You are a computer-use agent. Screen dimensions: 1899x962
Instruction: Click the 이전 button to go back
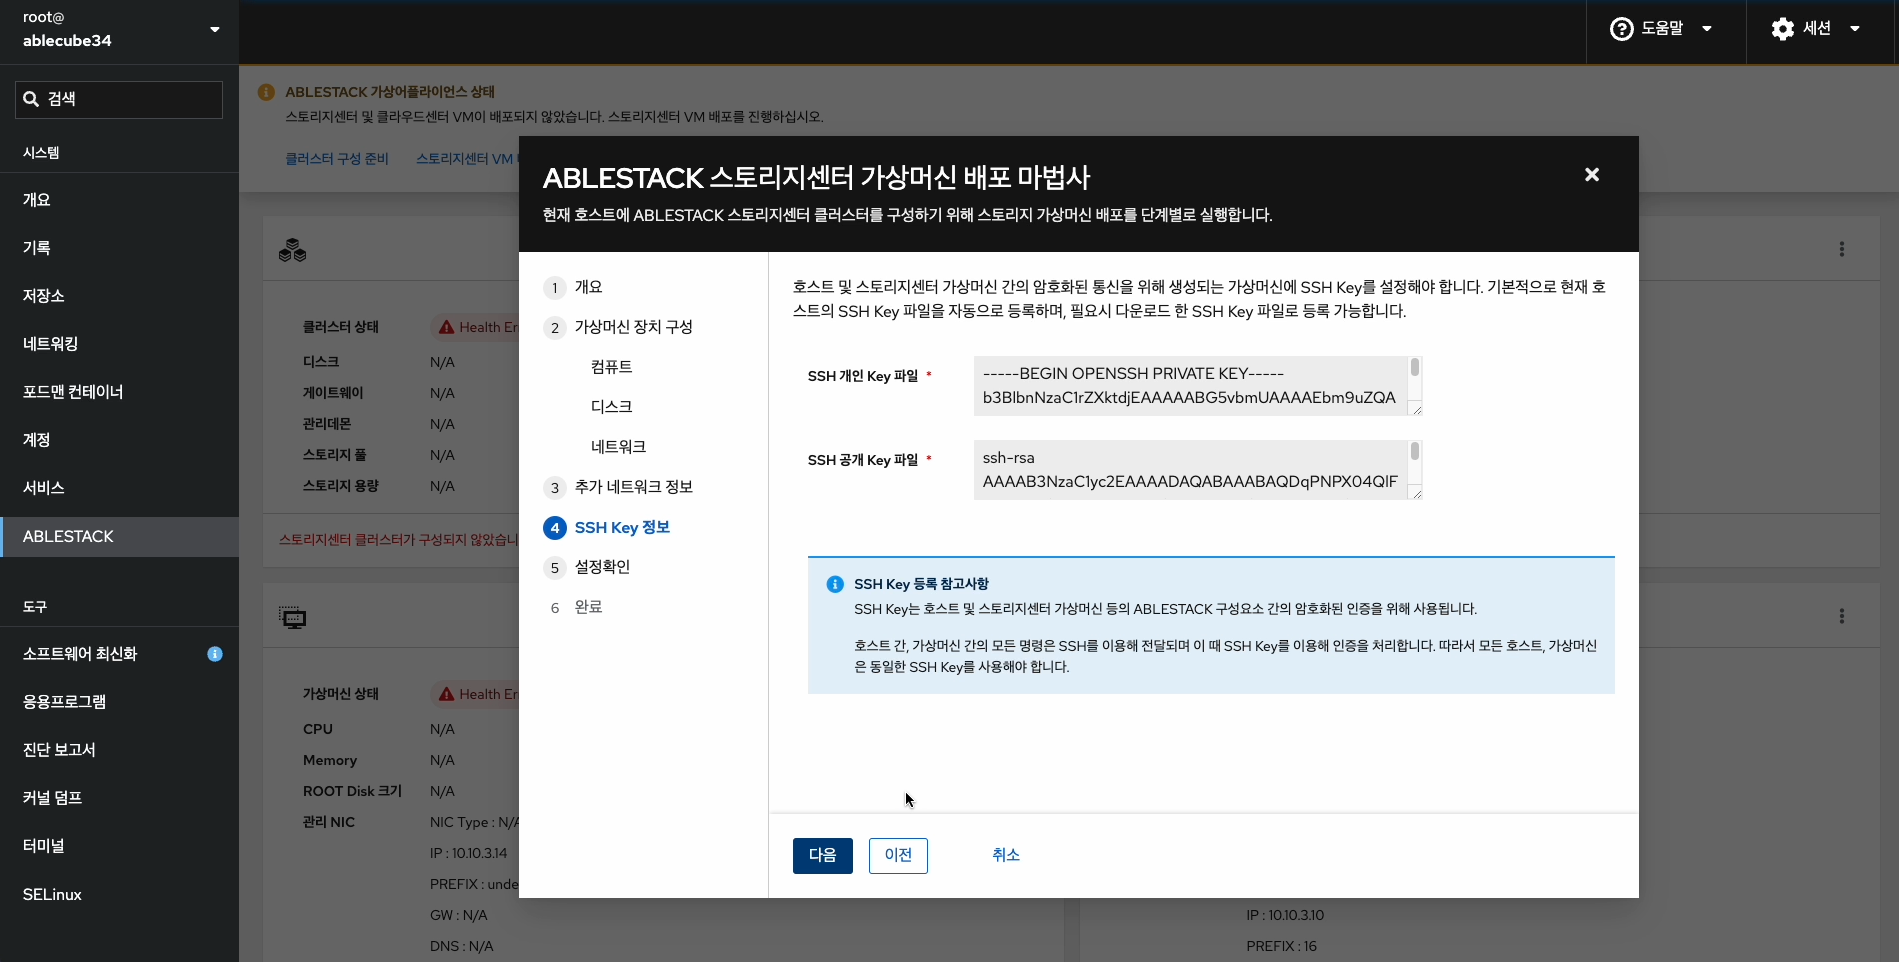click(x=897, y=855)
